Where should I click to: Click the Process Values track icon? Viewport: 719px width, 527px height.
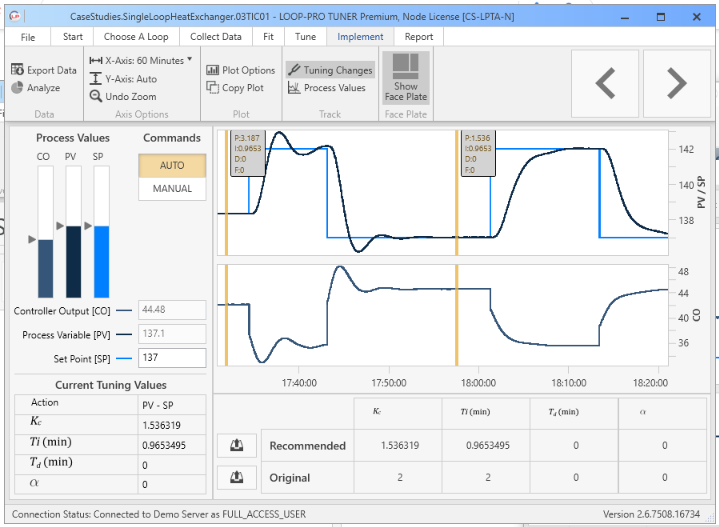(294, 88)
